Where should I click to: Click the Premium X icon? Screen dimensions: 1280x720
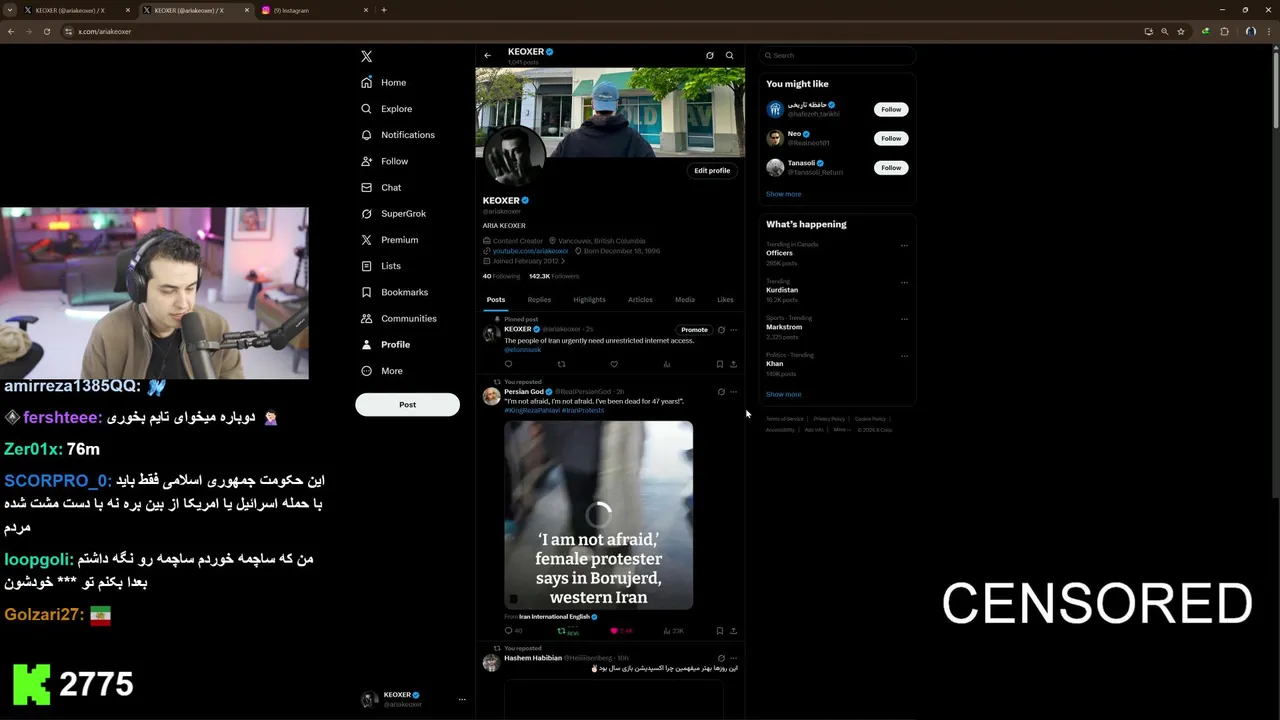tap(366, 240)
